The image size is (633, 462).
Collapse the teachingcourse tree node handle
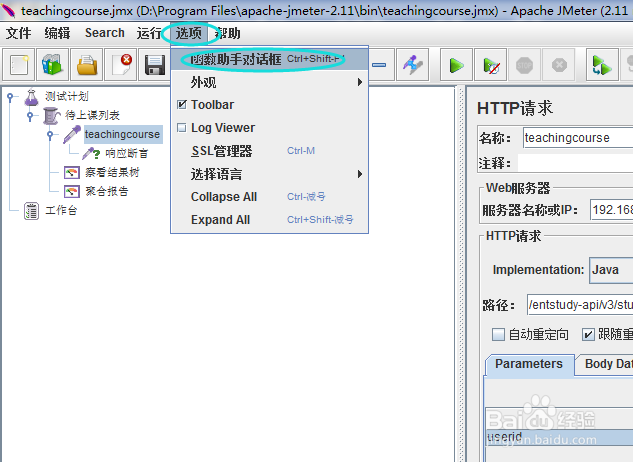click(50, 135)
